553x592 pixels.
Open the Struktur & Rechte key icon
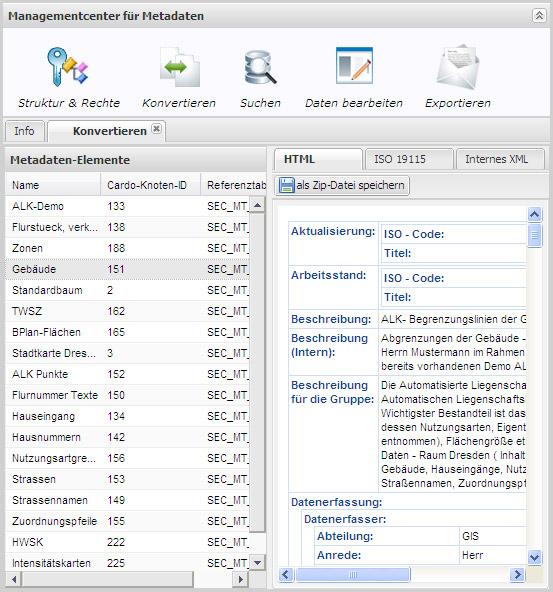(x=67, y=67)
